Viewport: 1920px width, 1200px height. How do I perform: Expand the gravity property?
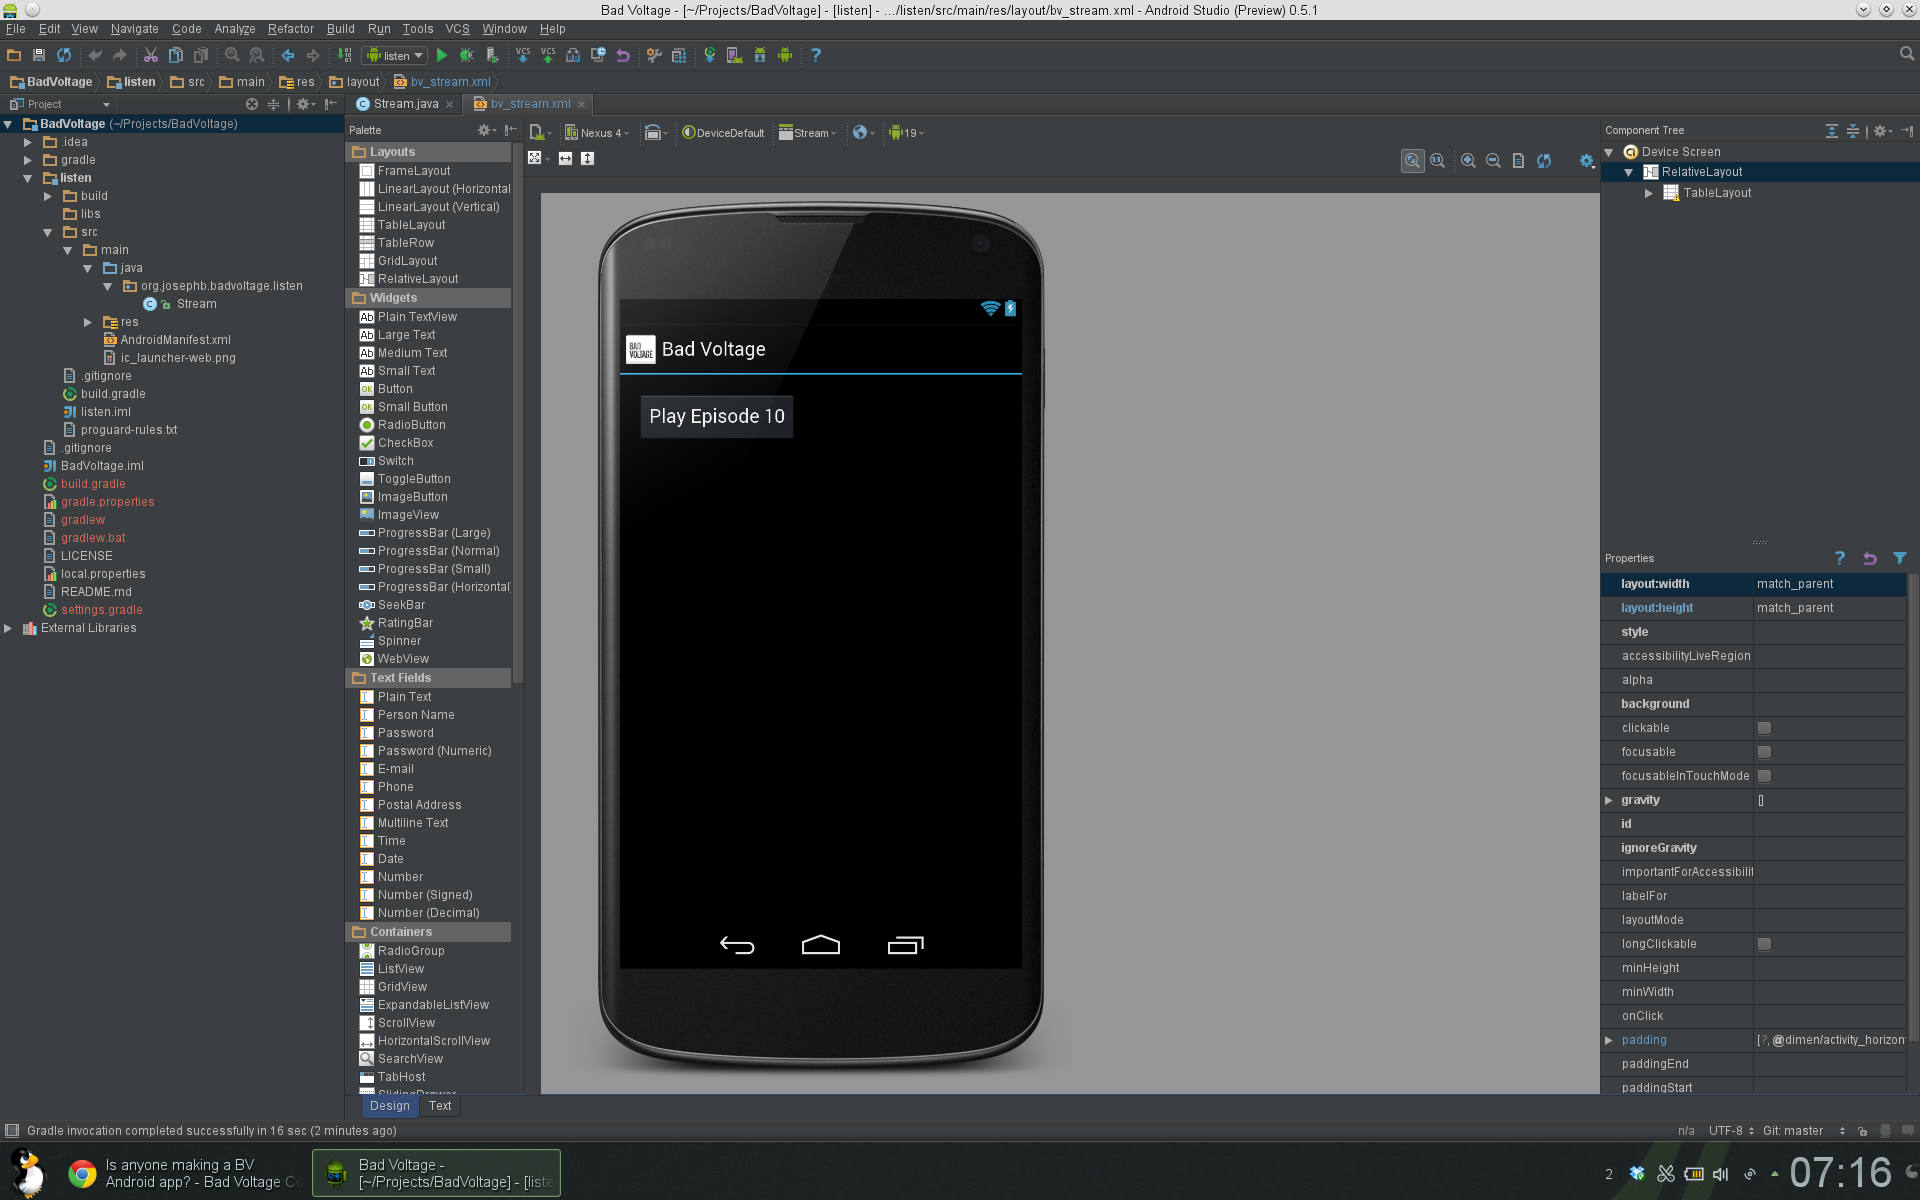pos(1609,800)
